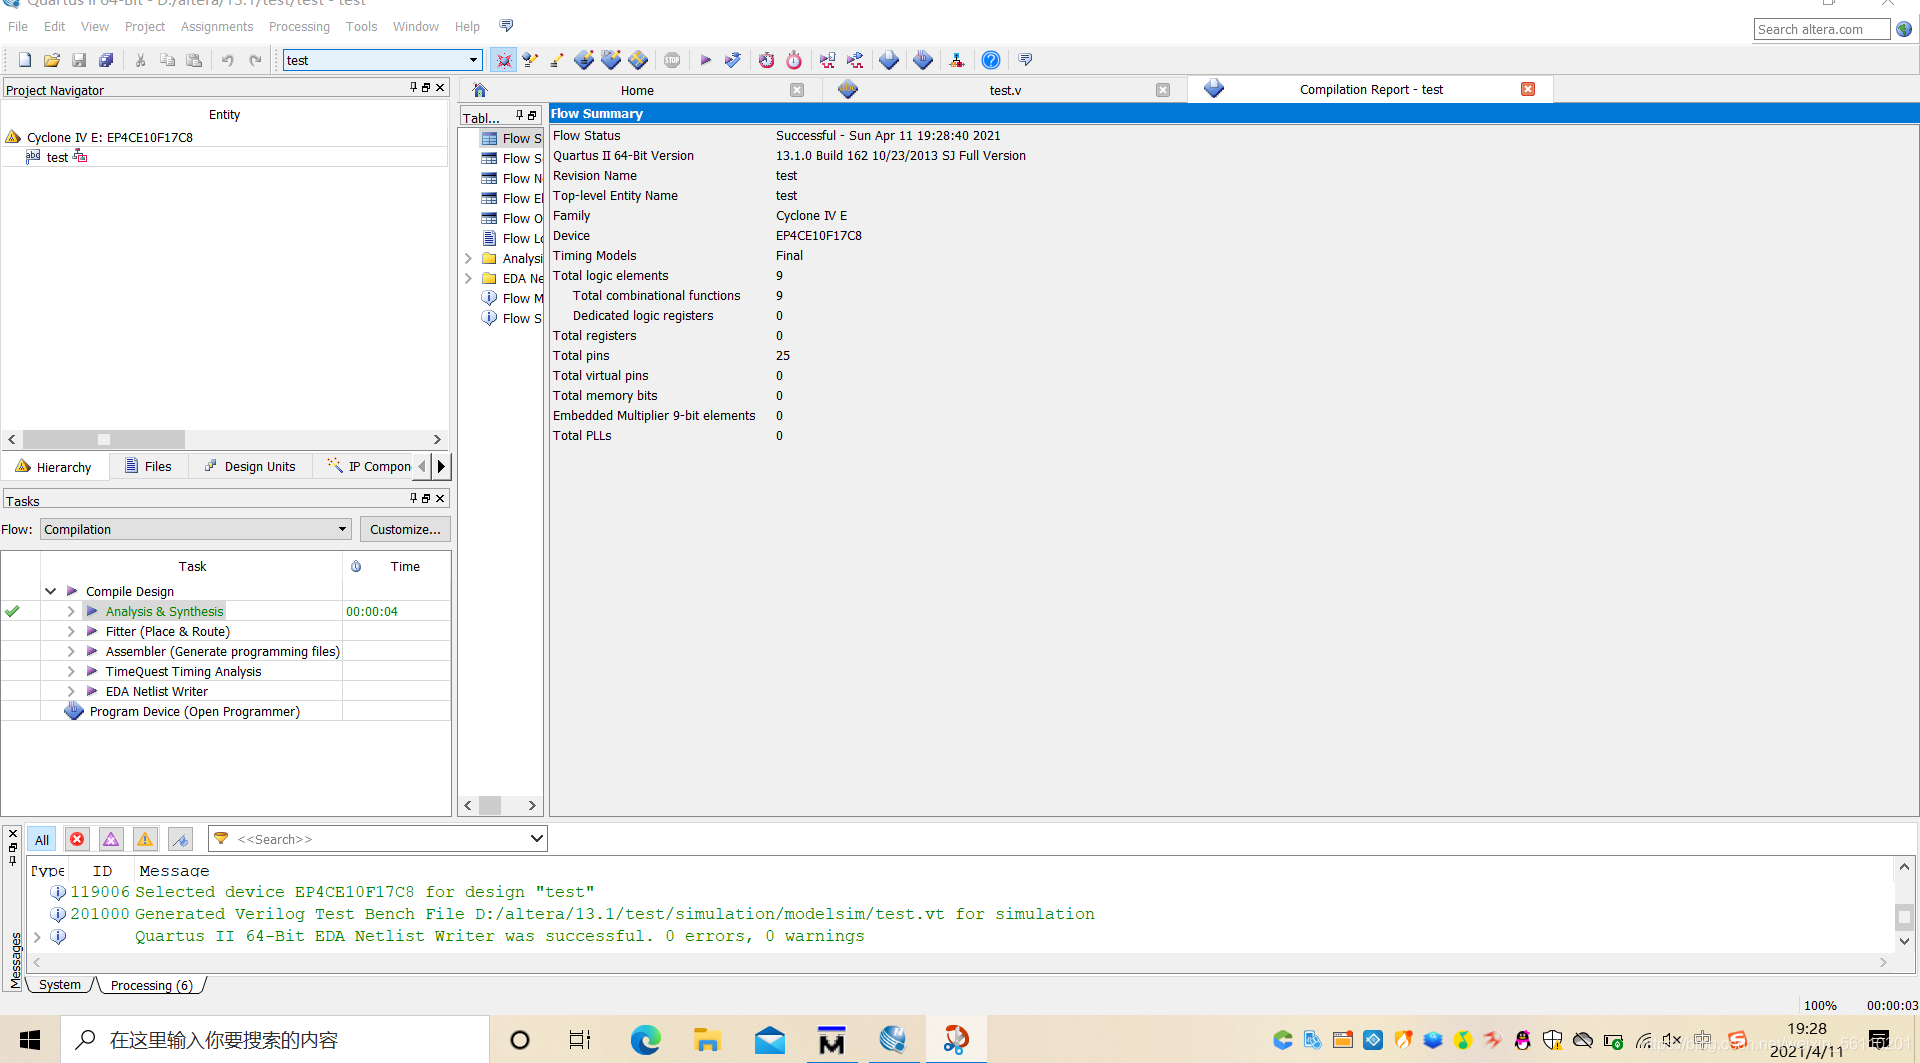Click the Redo arrow icon
This screenshot has height=1063, width=1920.
tap(256, 60)
